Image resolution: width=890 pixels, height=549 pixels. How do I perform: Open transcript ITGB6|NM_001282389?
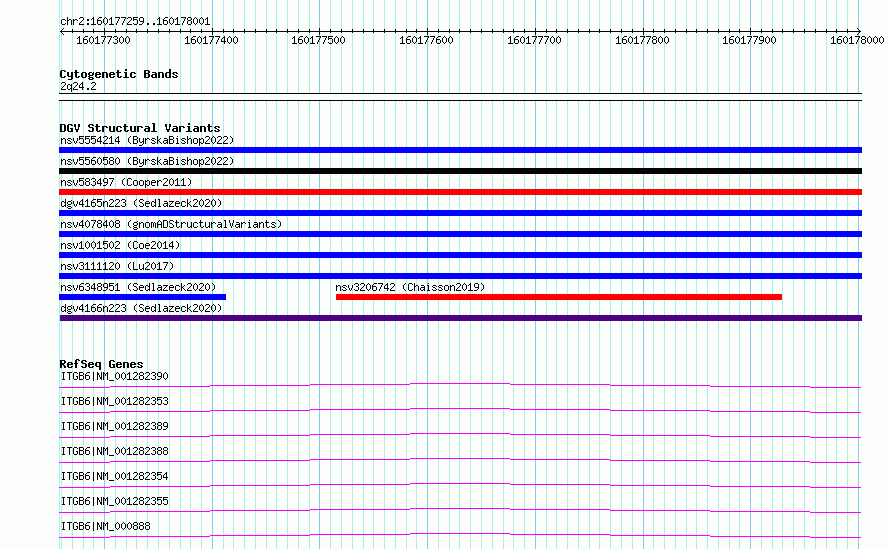[x=115, y=426]
